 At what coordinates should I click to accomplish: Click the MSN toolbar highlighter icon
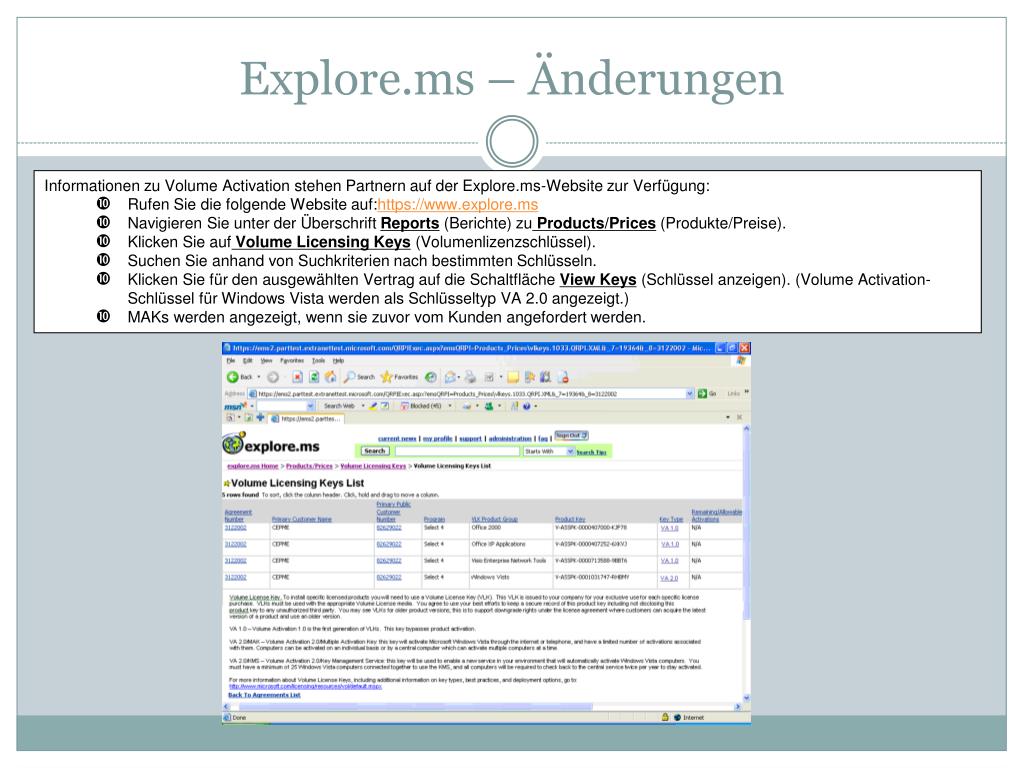pos(374,406)
